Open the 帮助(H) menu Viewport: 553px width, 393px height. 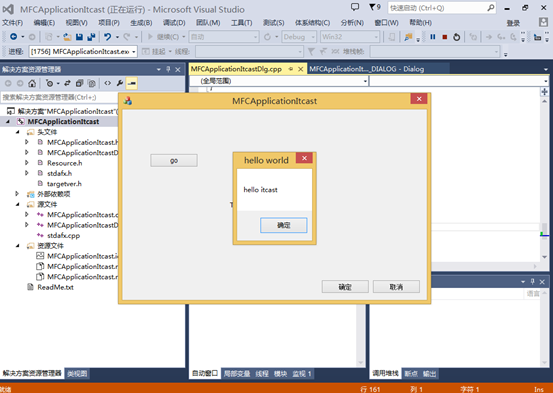click(420, 23)
